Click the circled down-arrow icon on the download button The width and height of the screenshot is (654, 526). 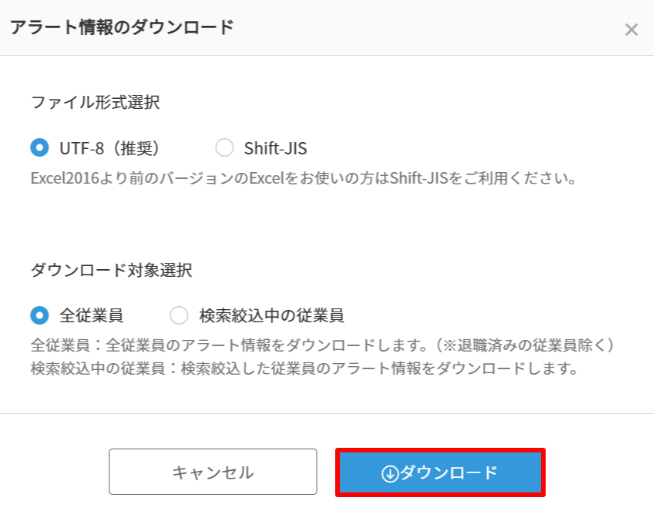pos(390,473)
